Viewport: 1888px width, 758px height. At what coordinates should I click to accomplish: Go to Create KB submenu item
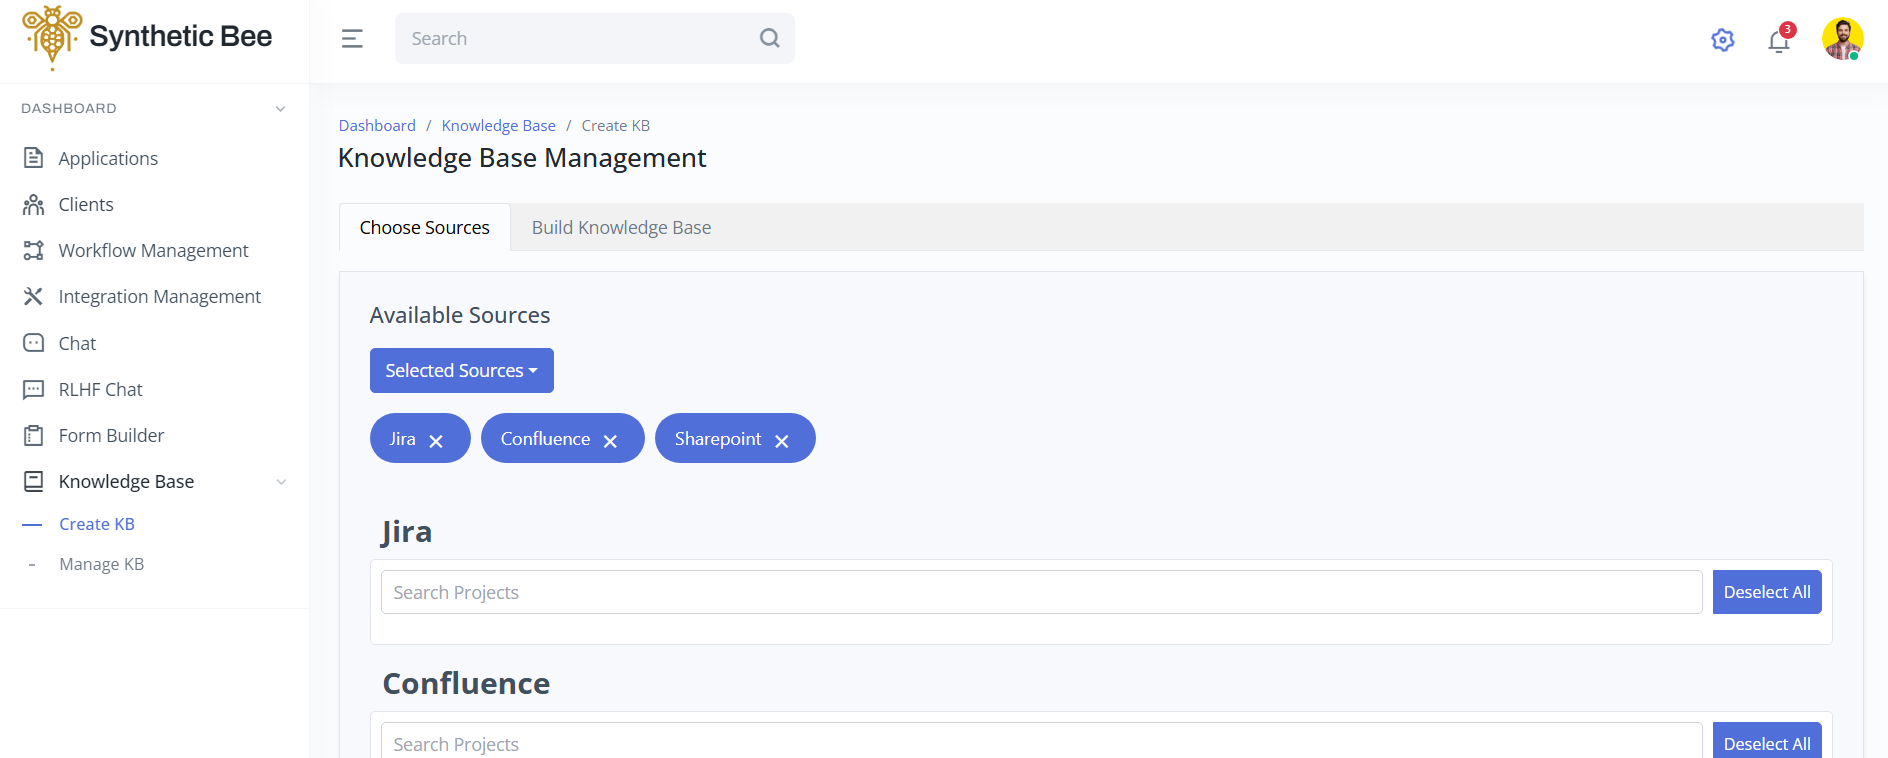tap(97, 524)
